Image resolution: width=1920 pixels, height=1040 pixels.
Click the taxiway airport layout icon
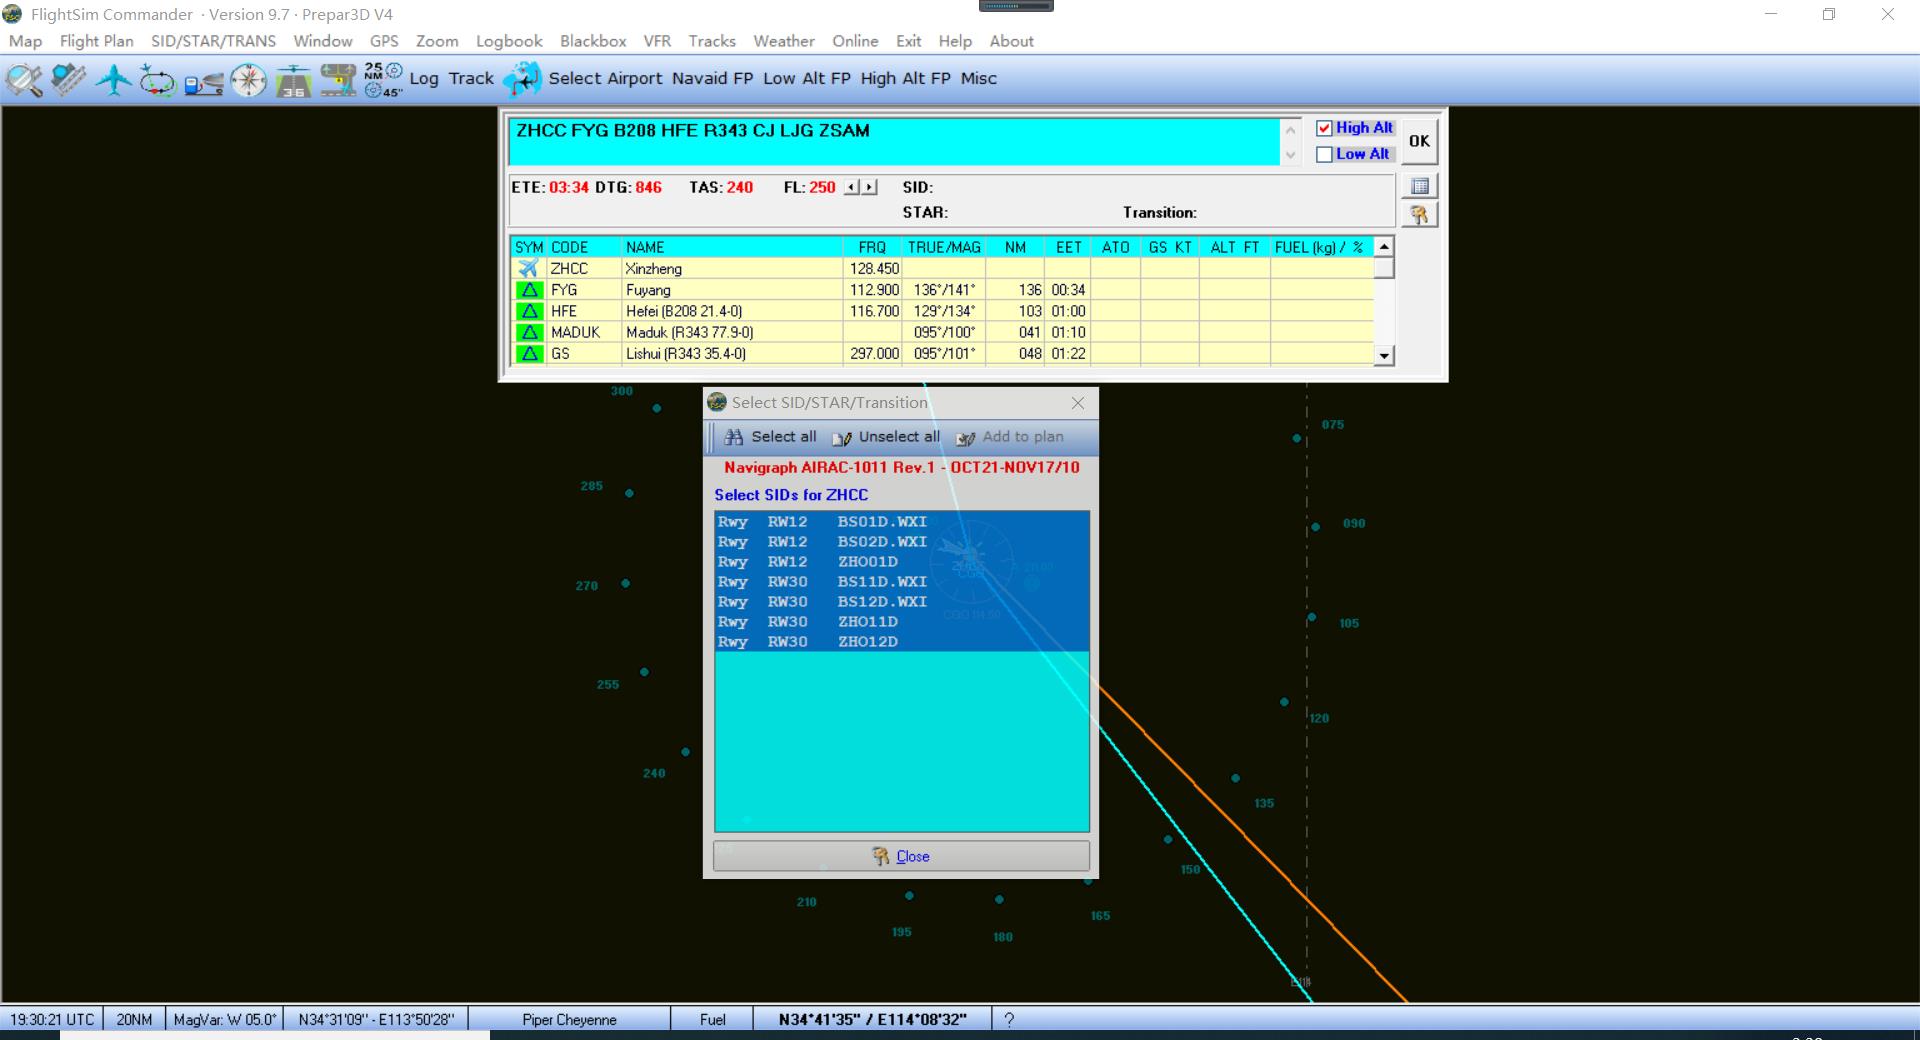coord(339,80)
